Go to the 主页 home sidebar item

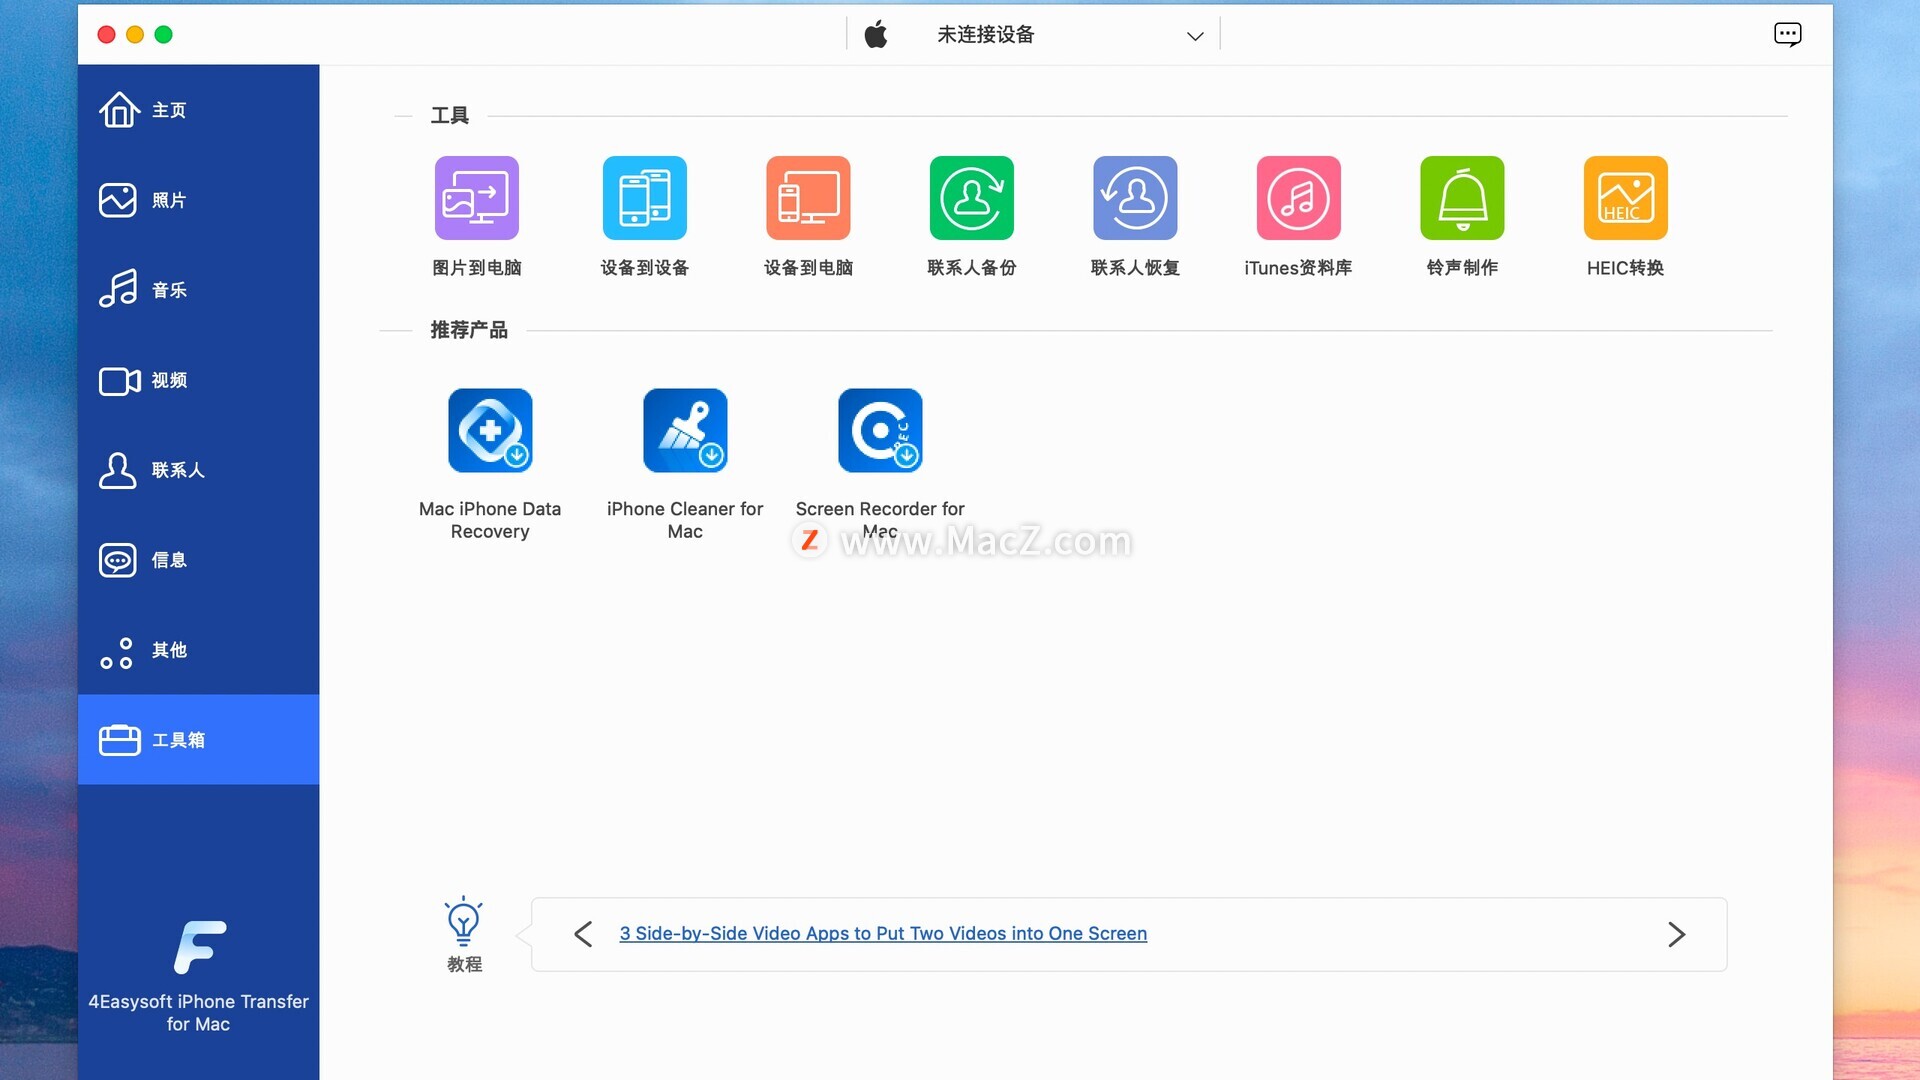click(198, 110)
